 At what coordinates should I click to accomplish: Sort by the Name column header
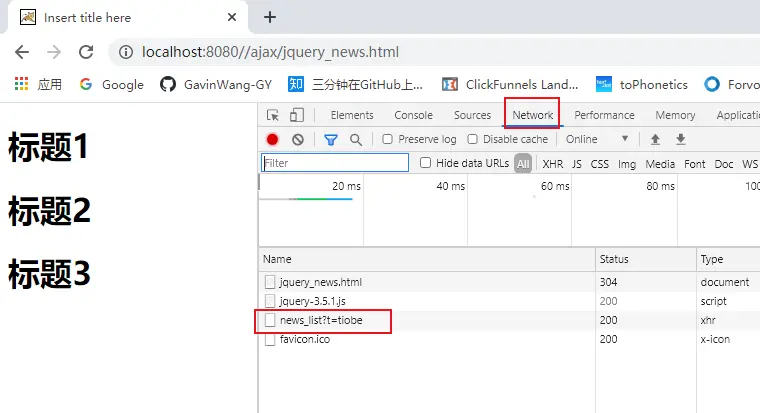[427, 259]
